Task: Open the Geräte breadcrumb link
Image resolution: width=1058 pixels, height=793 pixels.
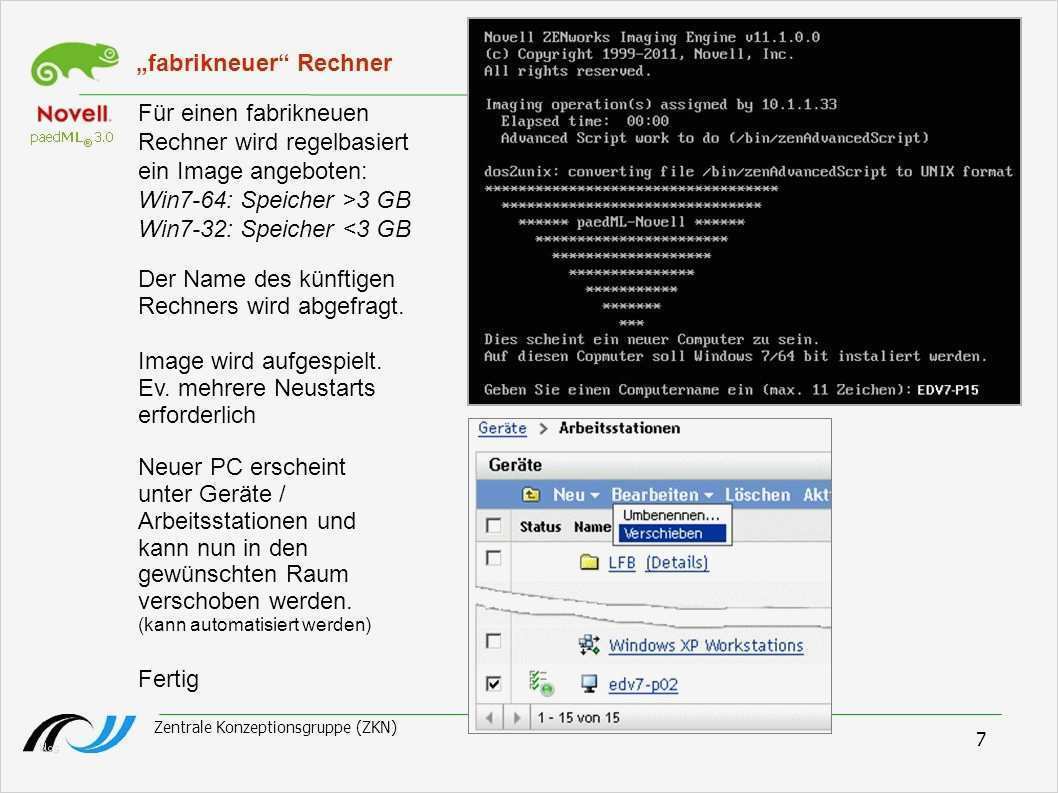Action: pos(502,428)
